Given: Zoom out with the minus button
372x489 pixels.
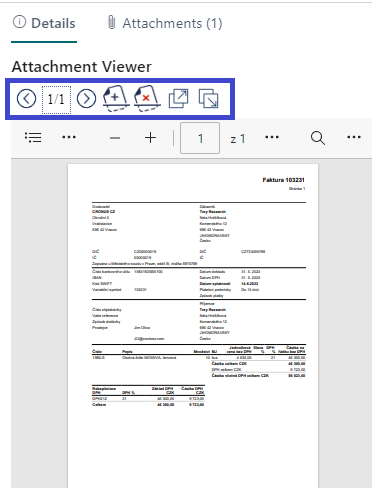Looking at the screenshot, I should 115,138.
